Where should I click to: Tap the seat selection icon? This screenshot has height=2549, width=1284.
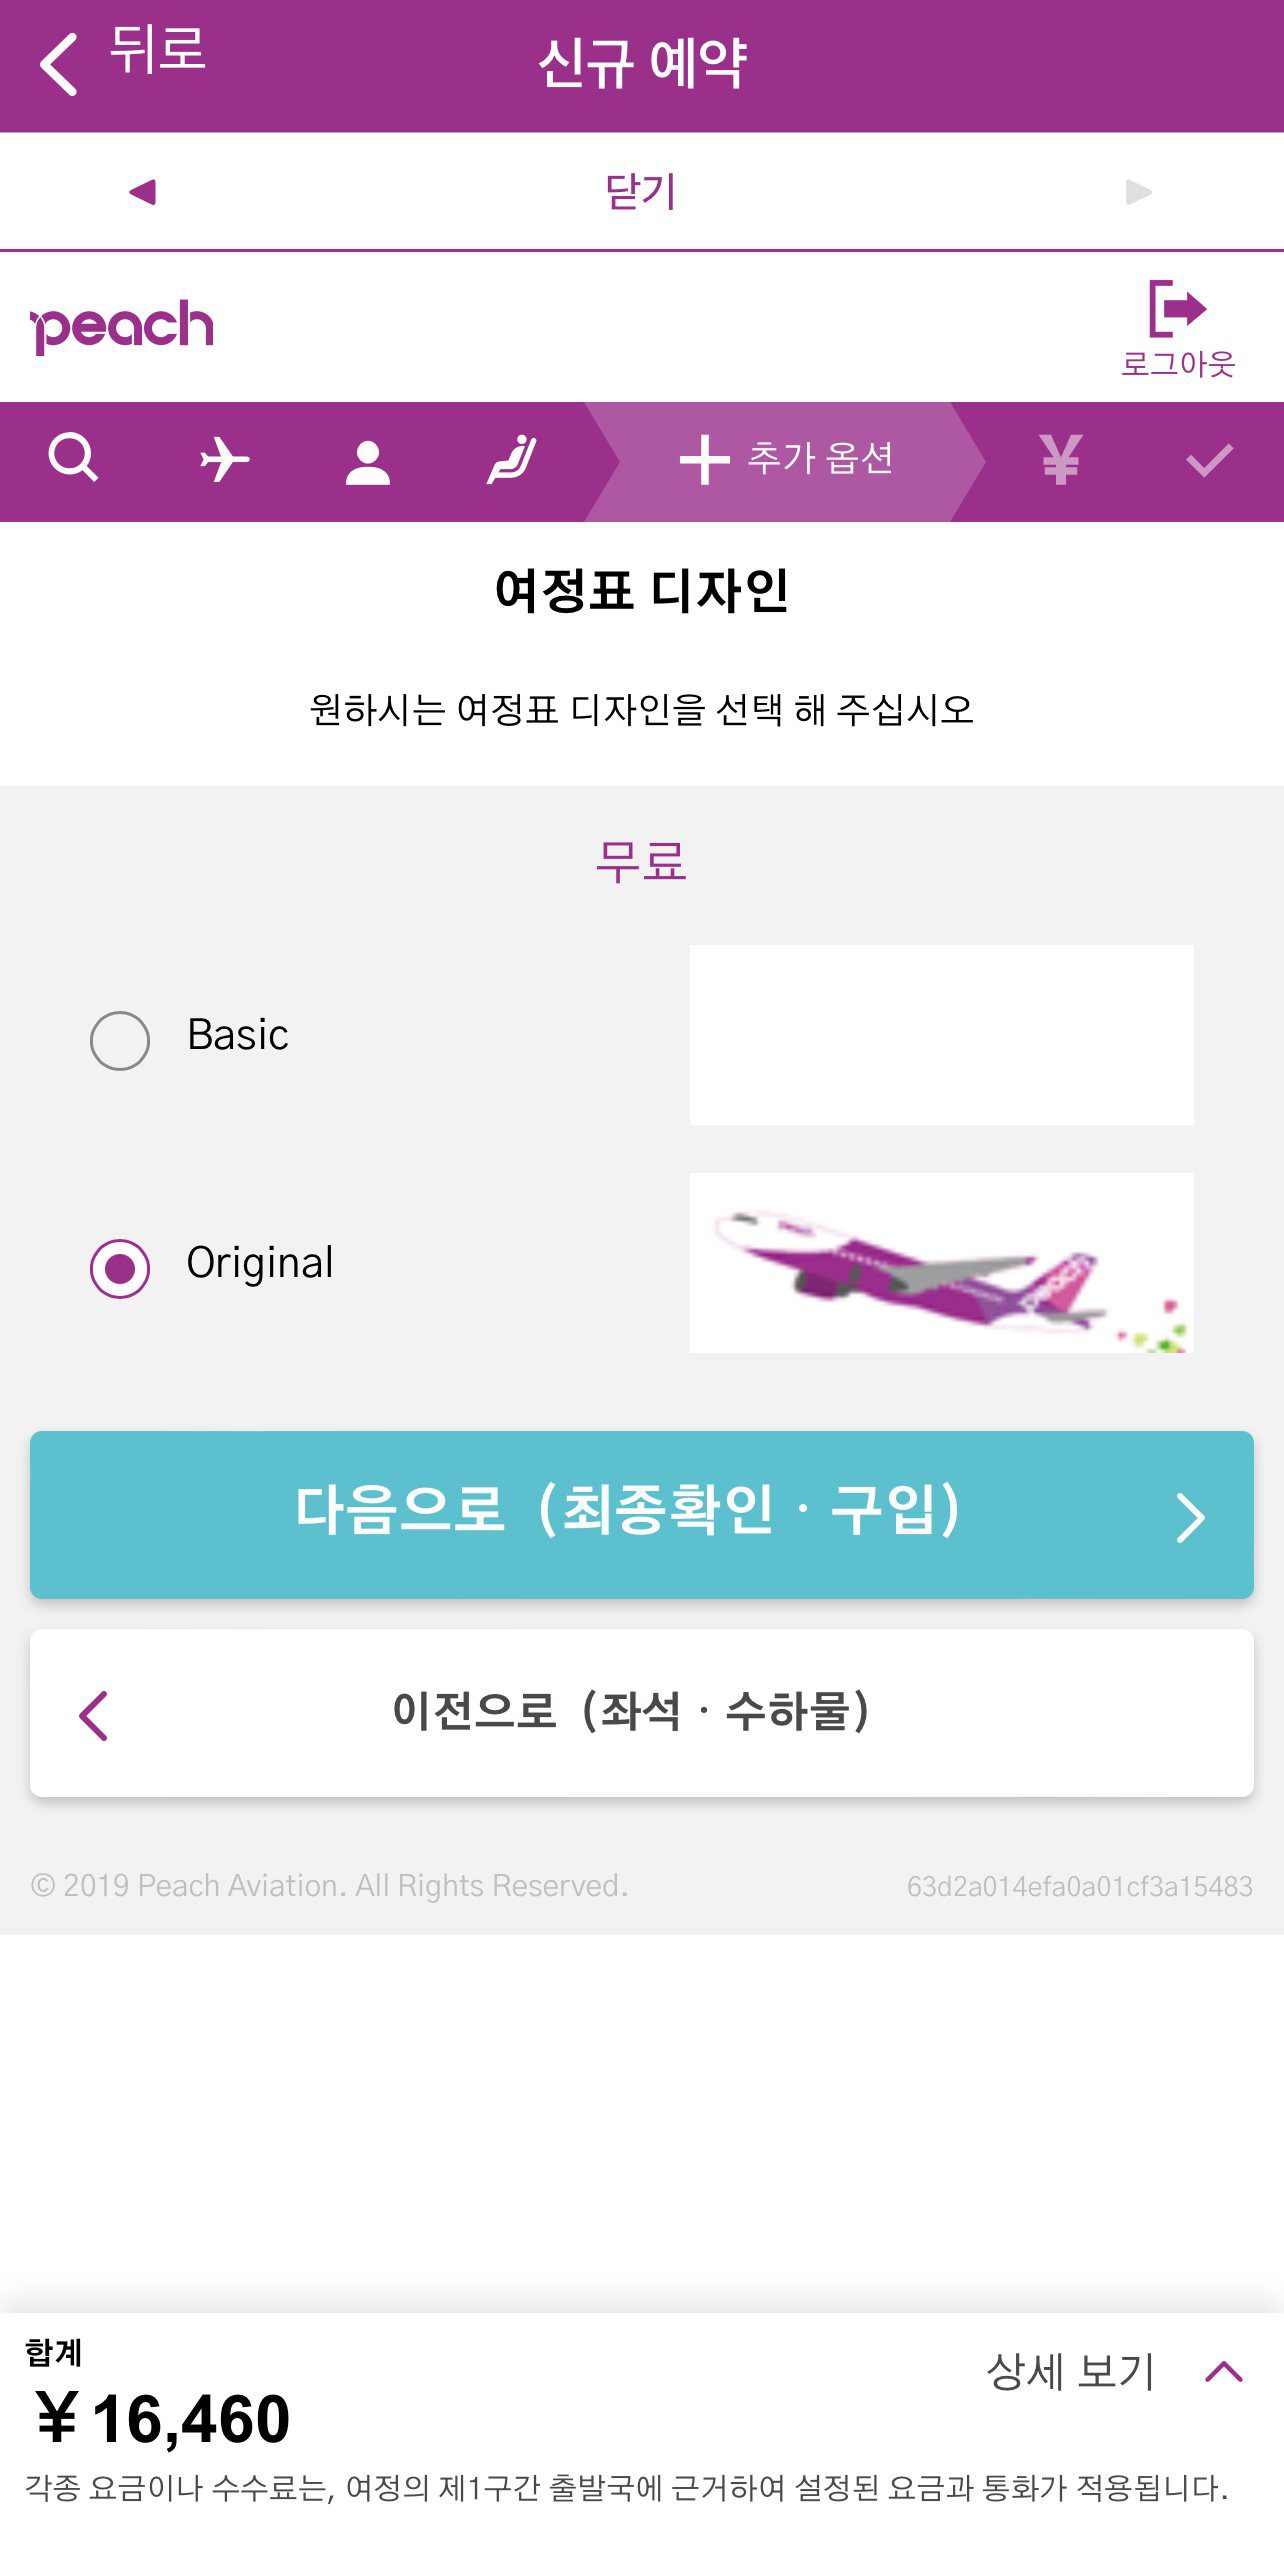tap(512, 460)
